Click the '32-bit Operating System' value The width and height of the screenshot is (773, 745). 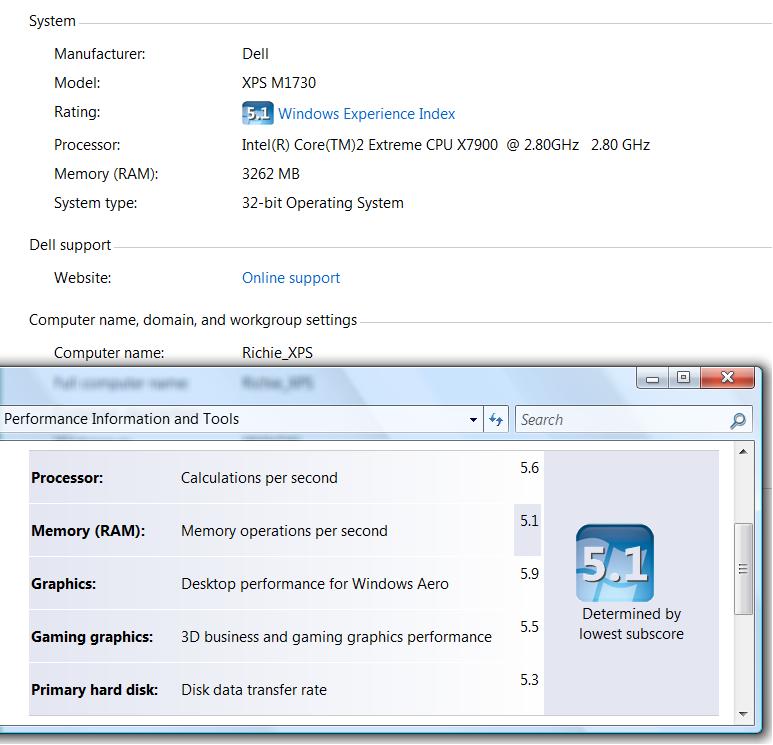(x=322, y=203)
